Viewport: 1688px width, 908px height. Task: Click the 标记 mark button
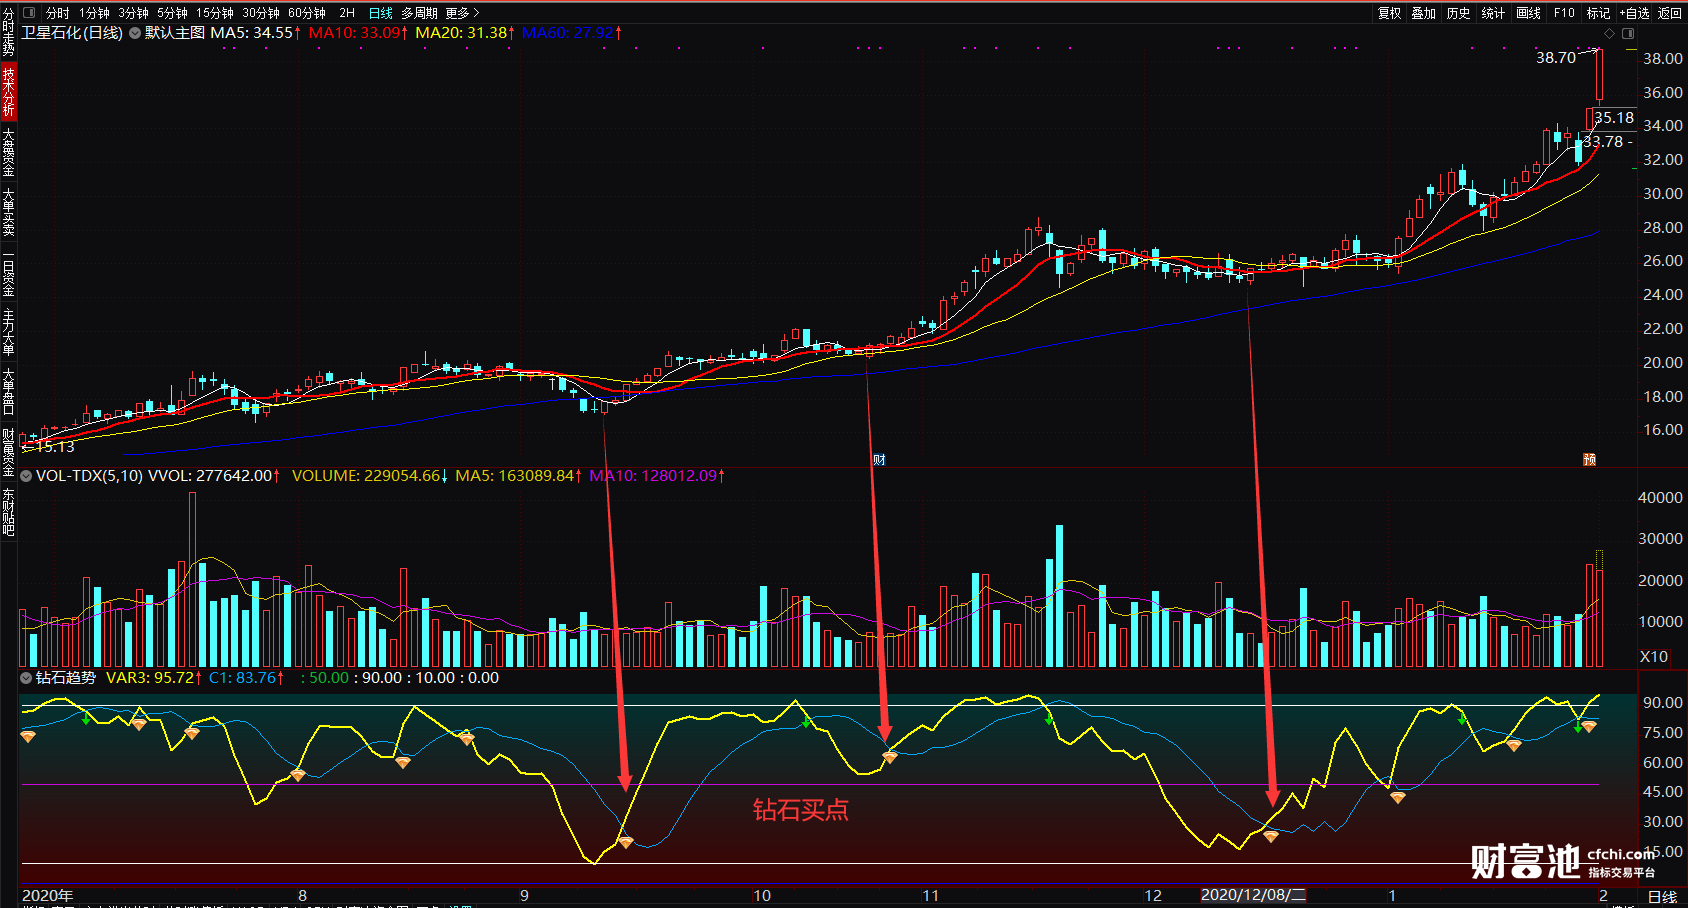click(x=1598, y=13)
